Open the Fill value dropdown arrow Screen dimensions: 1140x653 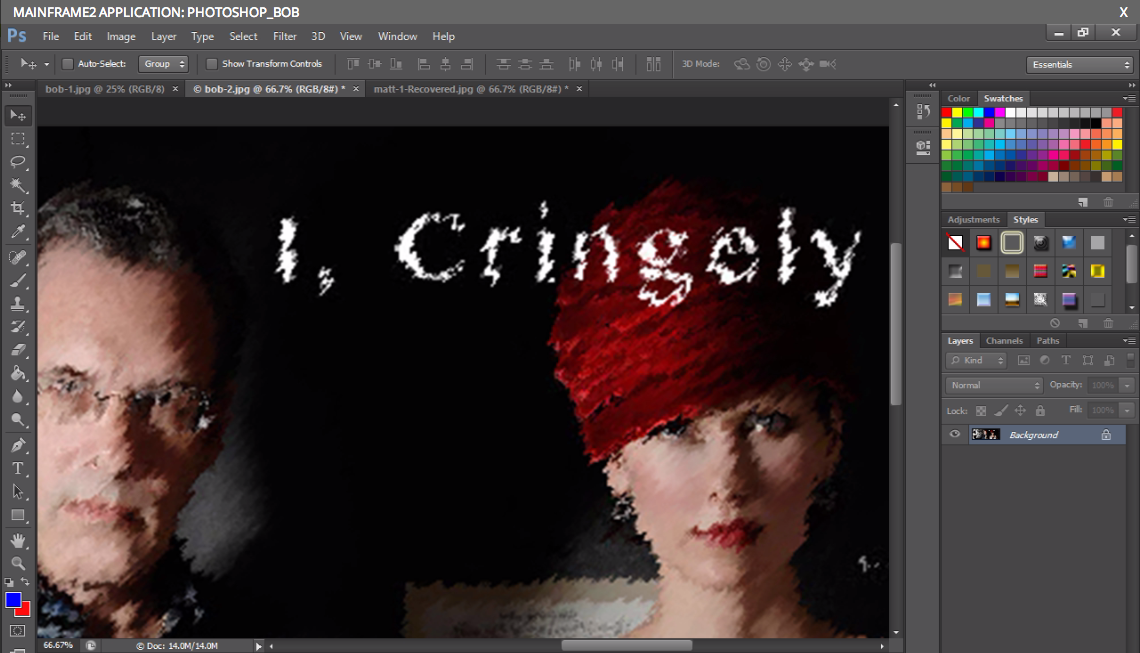(1127, 411)
